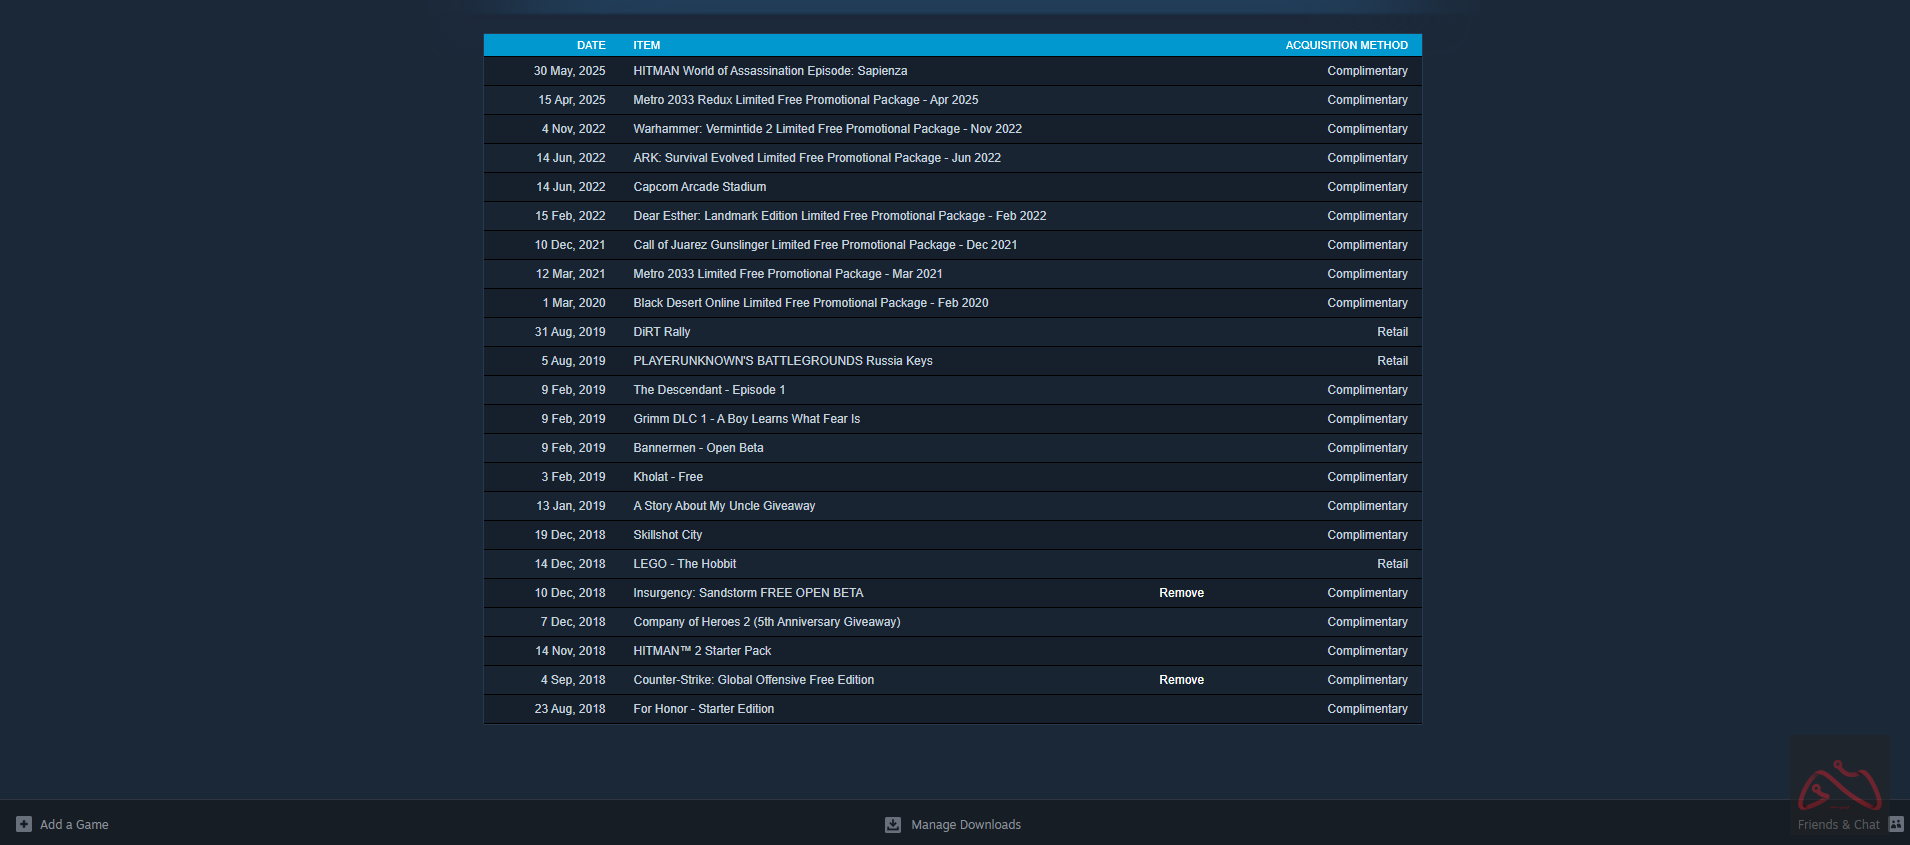This screenshot has width=1910, height=845.
Task: Click the DATE column header
Action: [590, 45]
